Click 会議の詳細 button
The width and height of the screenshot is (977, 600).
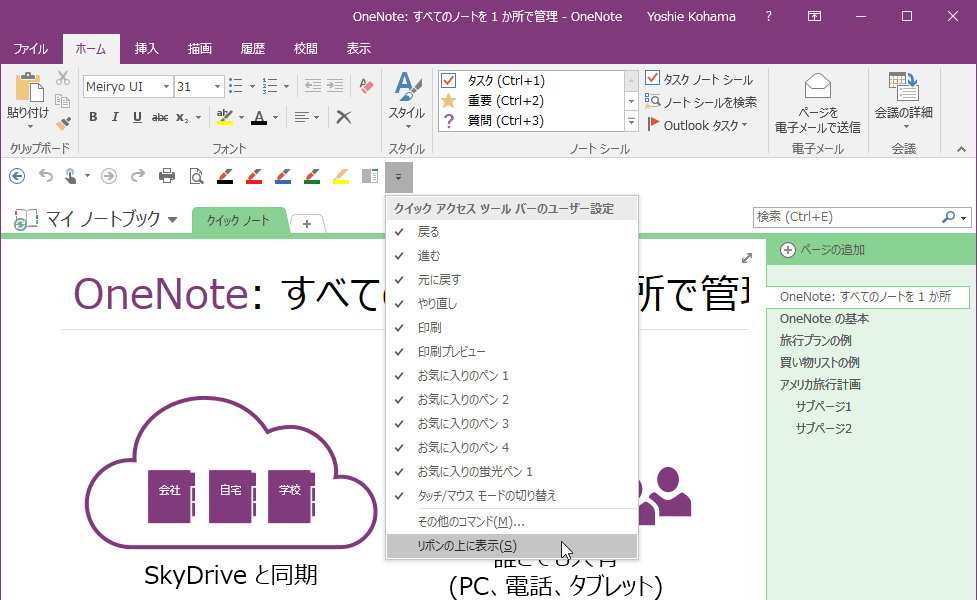pyautogui.click(x=903, y=101)
